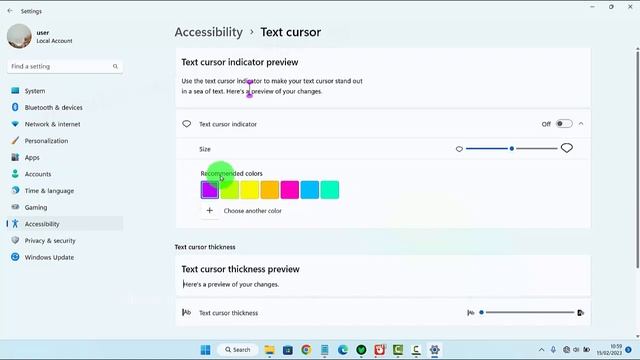640x360 pixels.
Task: Click the Recommended colors label
Action: pyautogui.click(x=231, y=173)
